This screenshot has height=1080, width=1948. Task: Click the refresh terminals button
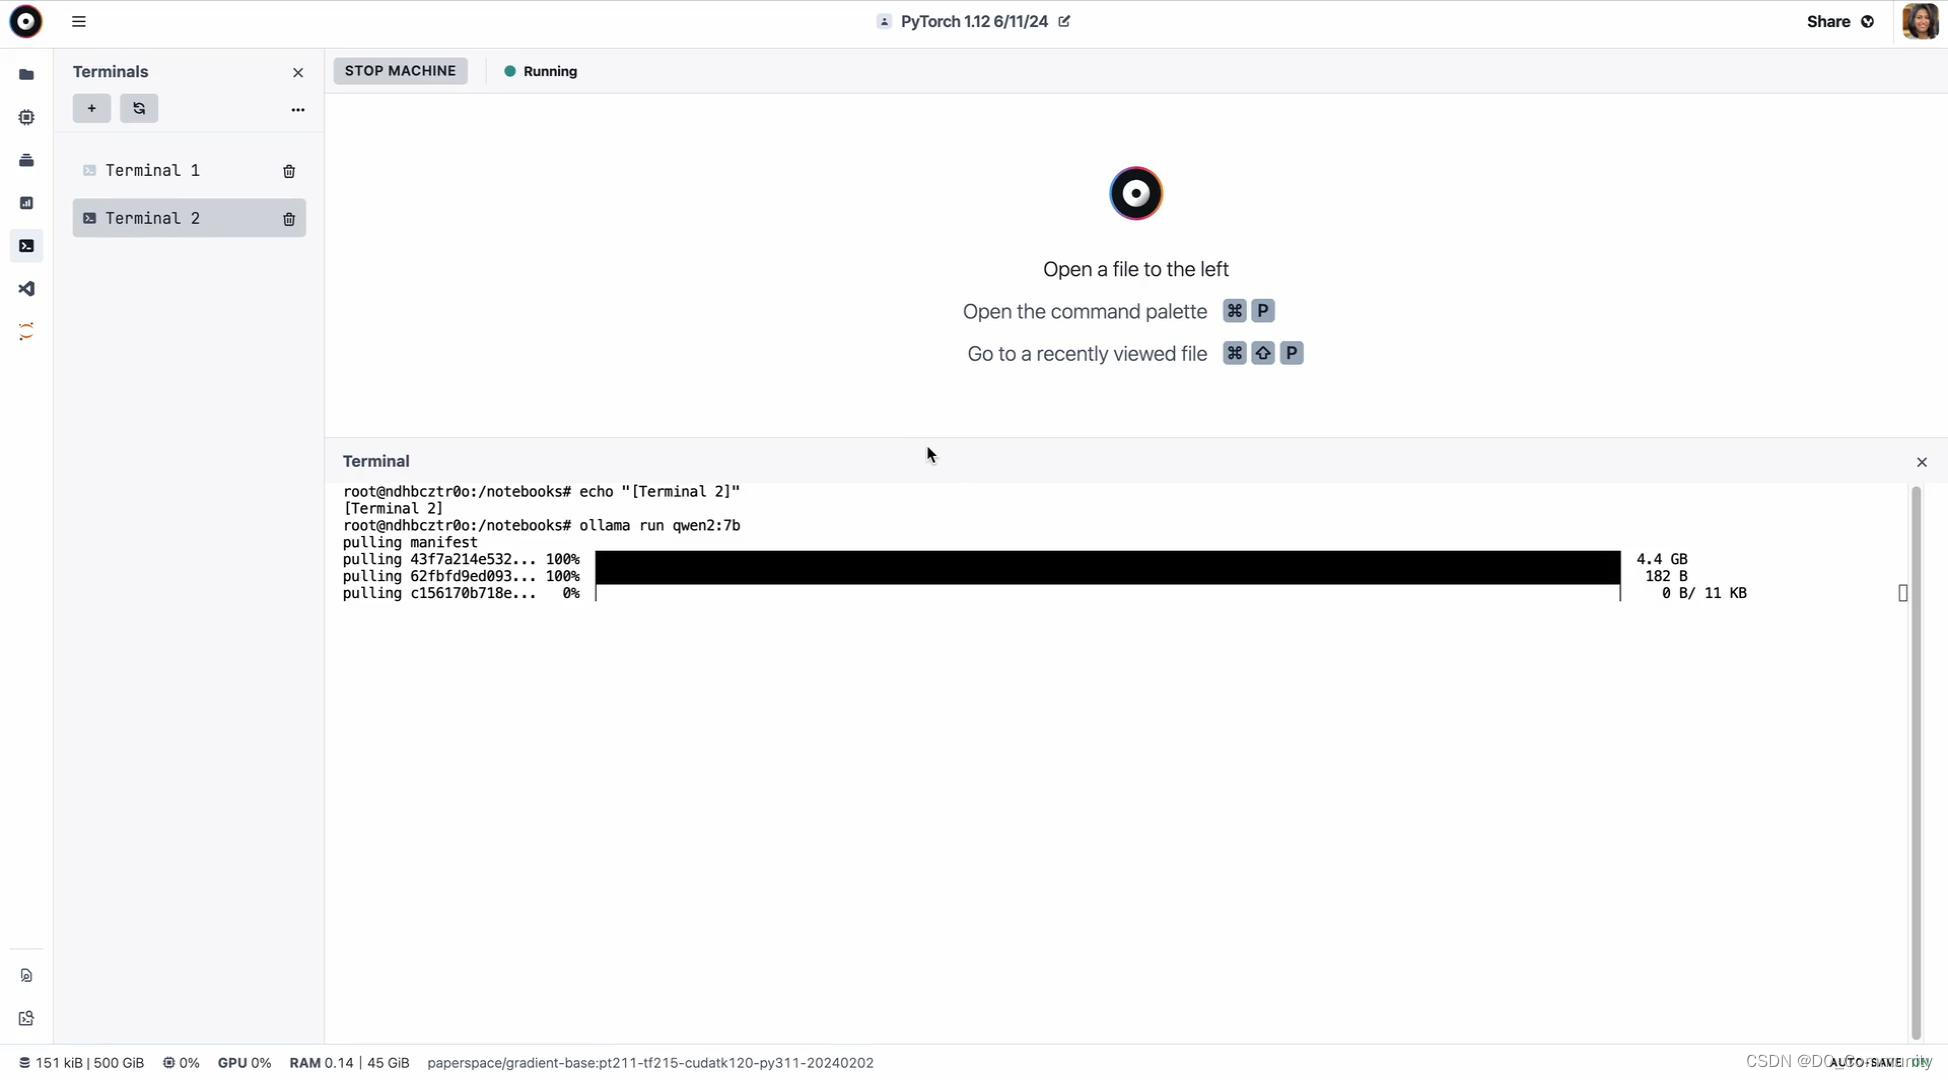(139, 108)
